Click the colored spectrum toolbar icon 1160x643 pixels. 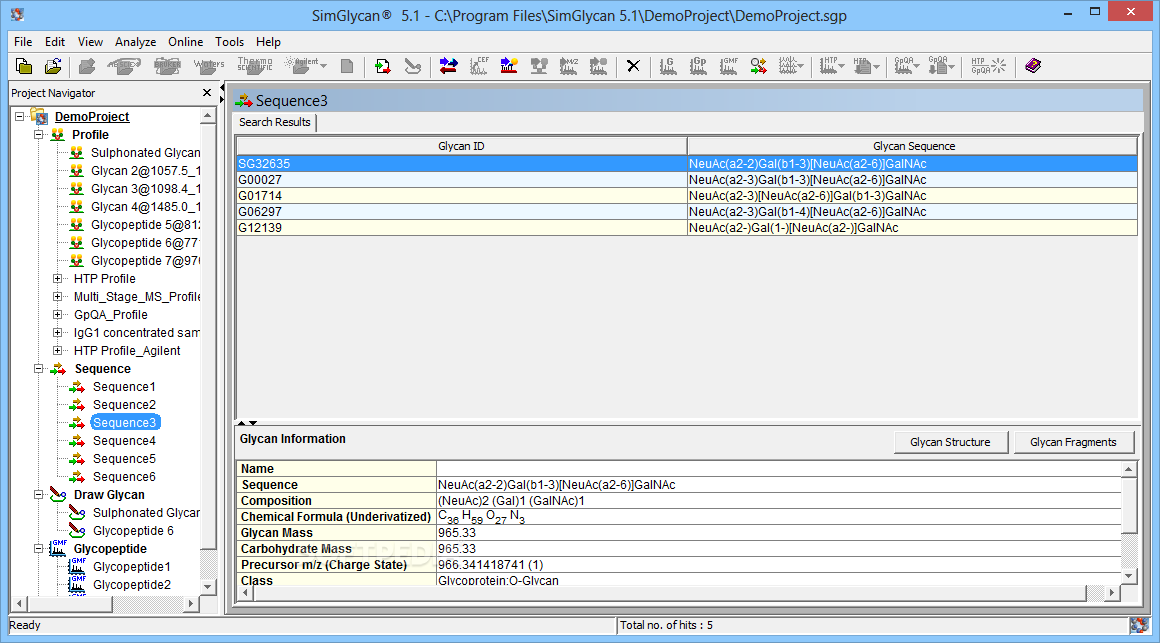pos(509,67)
